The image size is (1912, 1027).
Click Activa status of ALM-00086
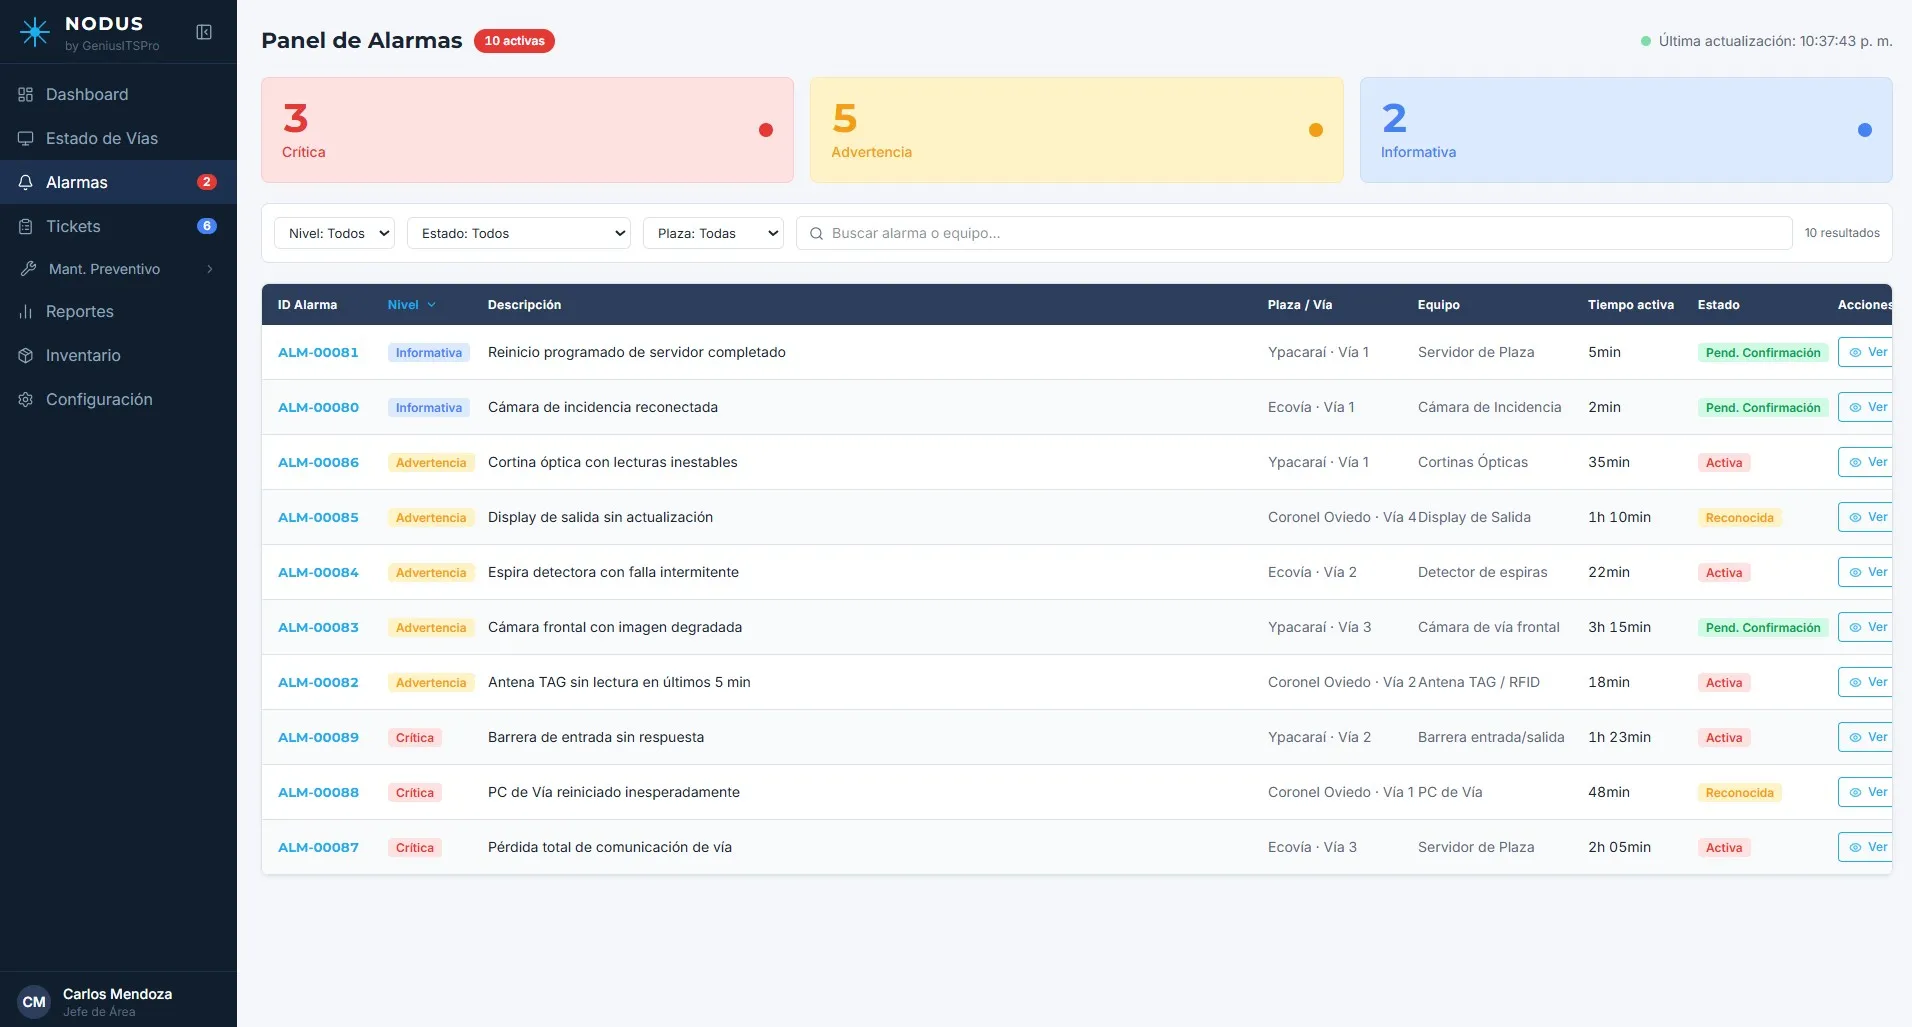click(x=1724, y=462)
